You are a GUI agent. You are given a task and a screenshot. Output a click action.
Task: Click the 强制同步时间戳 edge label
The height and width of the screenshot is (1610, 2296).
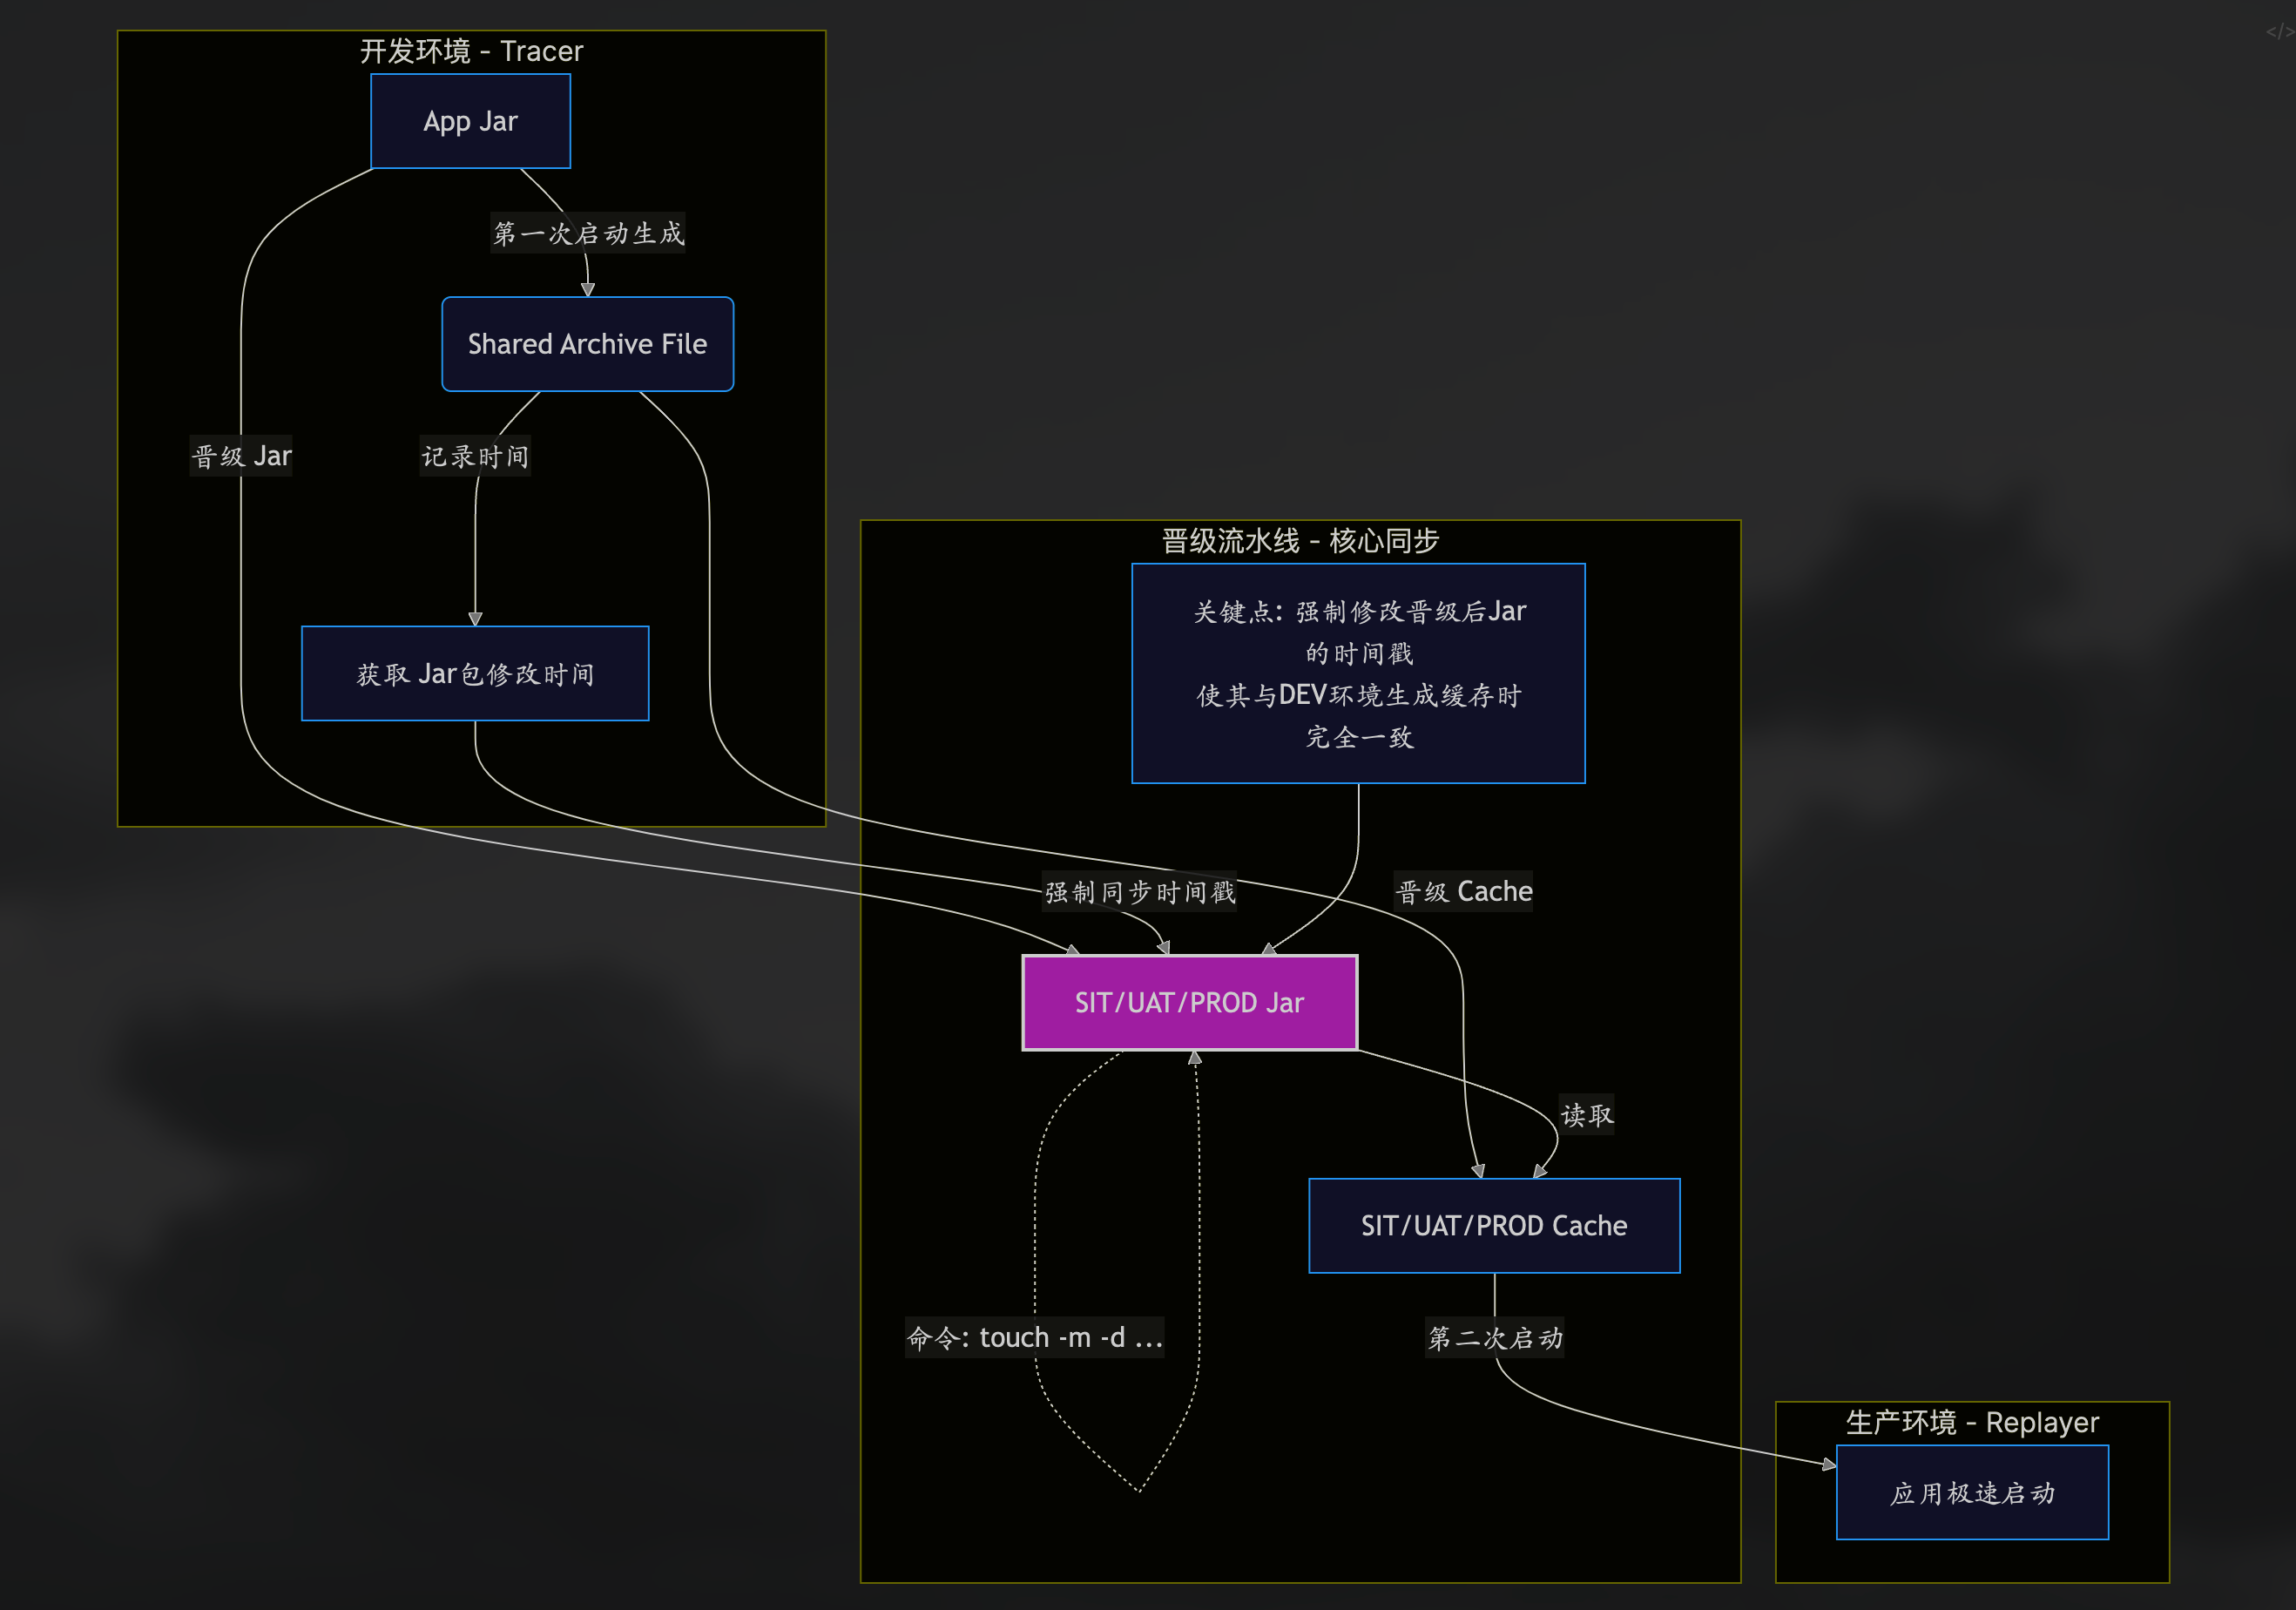(x=1140, y=892)
